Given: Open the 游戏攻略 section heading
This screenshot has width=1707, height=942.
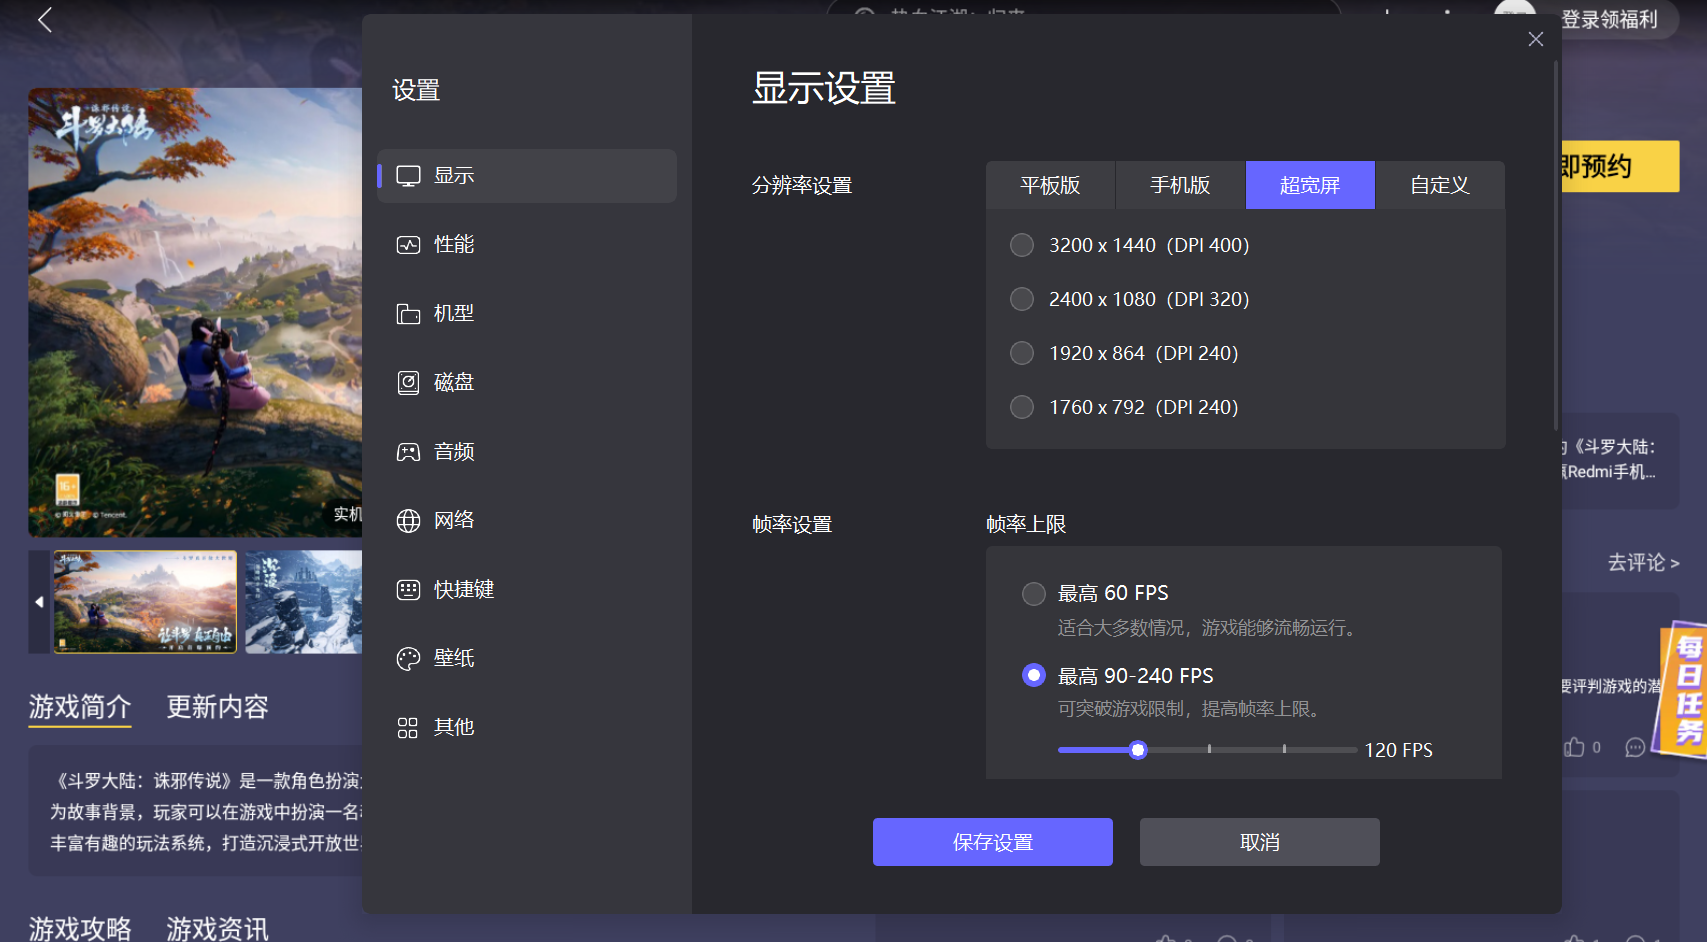Looking at the screenshot, I should (x=80, y=928).
